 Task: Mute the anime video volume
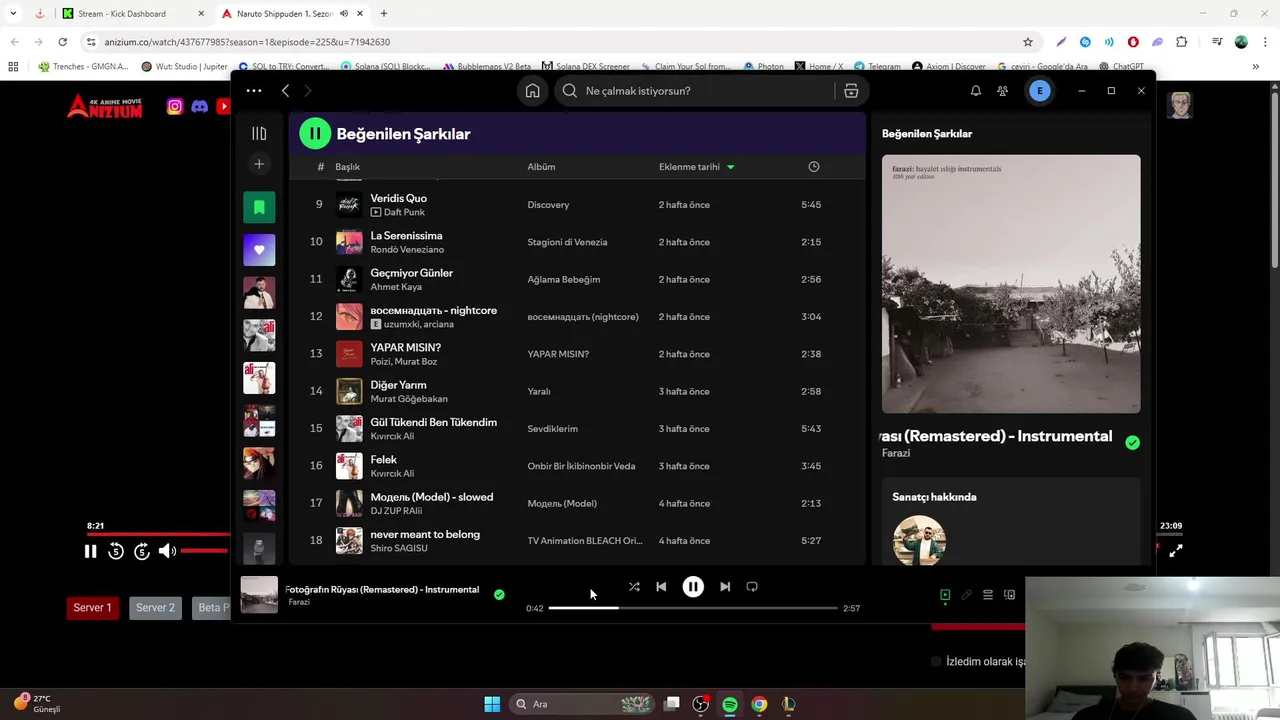(167, 551)
